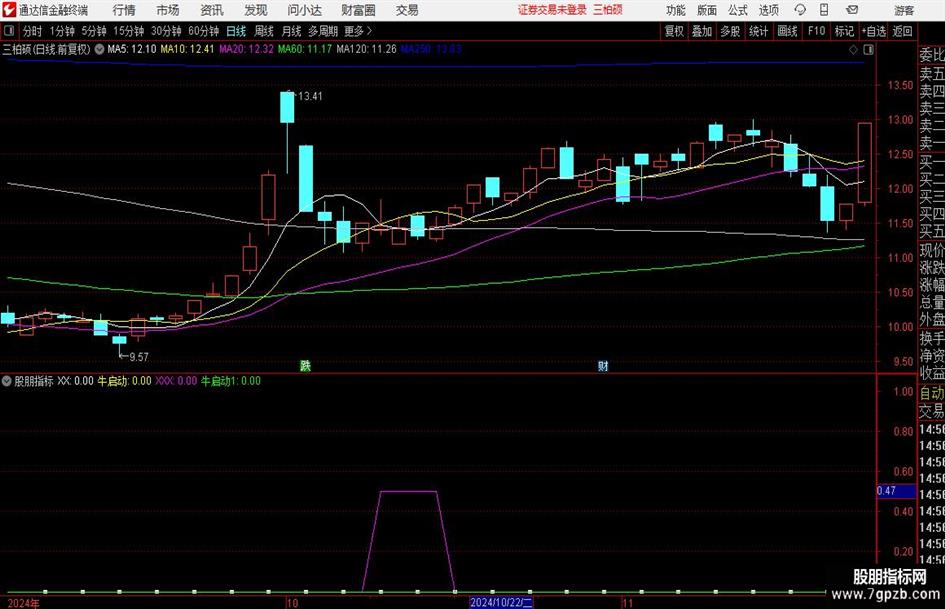Screen dimensions: 945x609
Task: Click the 牛启动1: 0.00 indicator value
Action: click(x=231, y=381)
